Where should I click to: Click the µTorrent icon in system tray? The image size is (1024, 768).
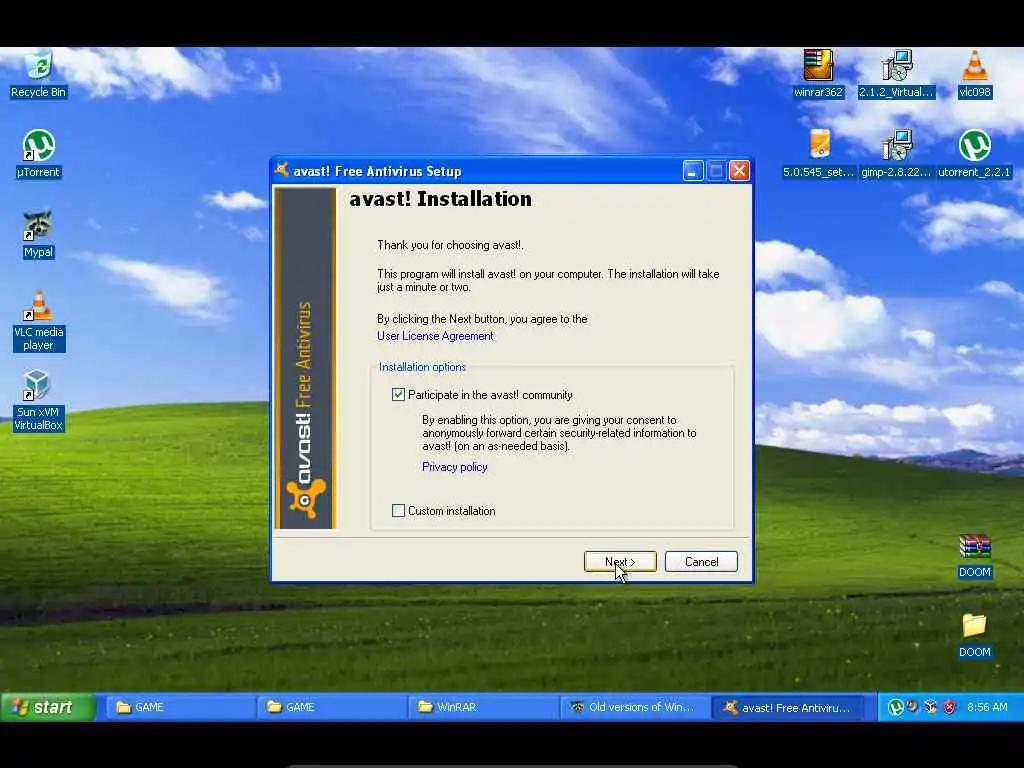(895, 707)
